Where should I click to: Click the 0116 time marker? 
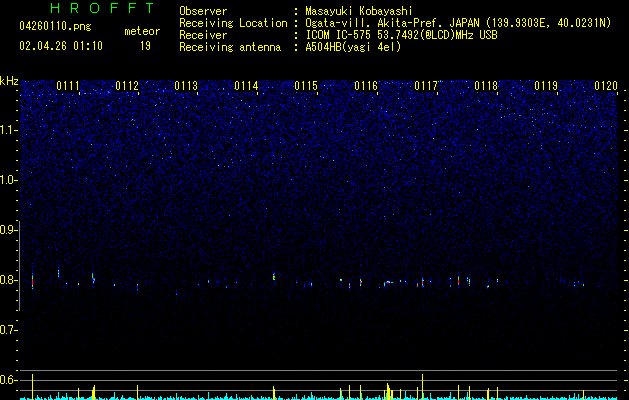click(x=366, y=86)
